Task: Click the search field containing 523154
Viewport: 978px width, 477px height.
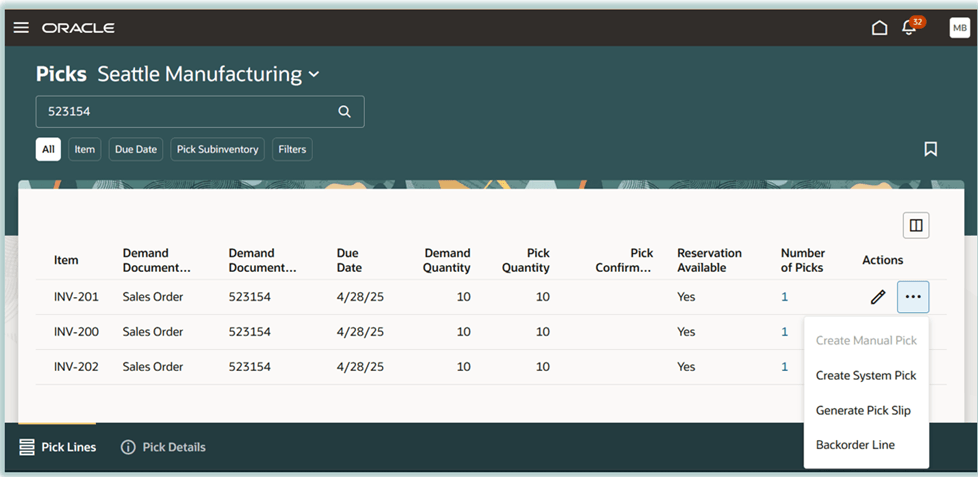Action: tap(185, 112)
